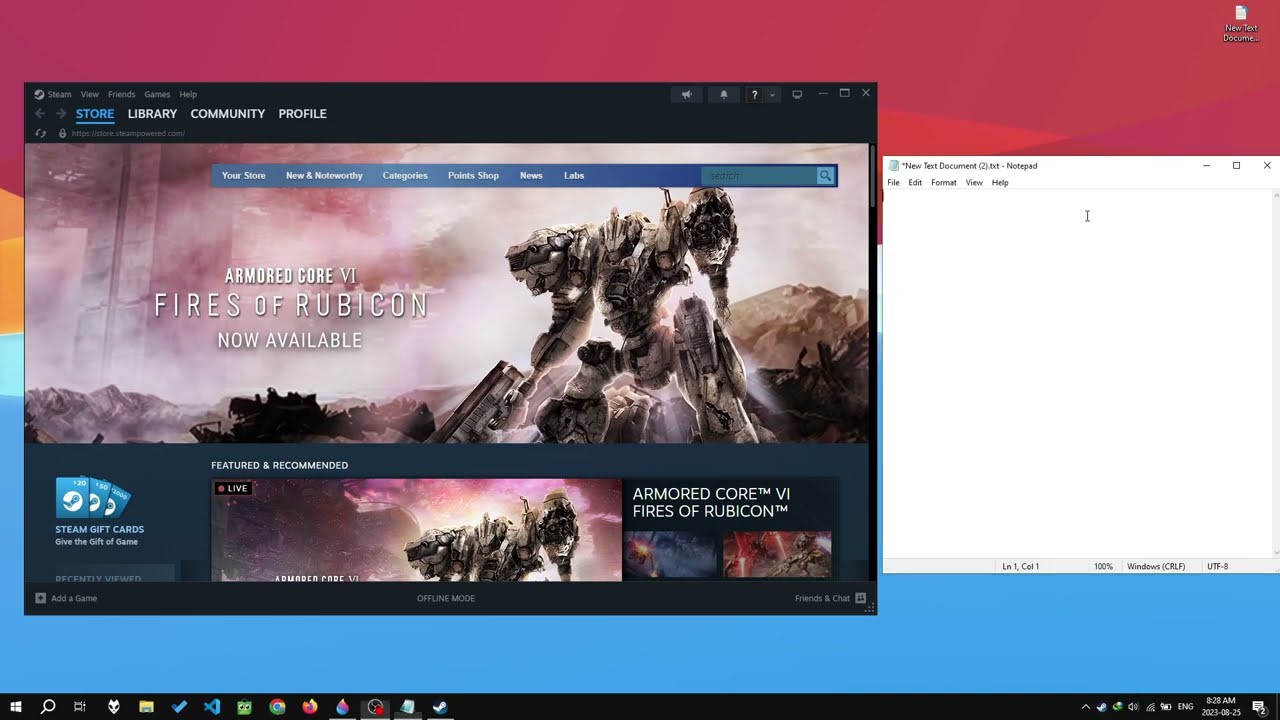Open the New Text Document desktop file

(1241, 24)
